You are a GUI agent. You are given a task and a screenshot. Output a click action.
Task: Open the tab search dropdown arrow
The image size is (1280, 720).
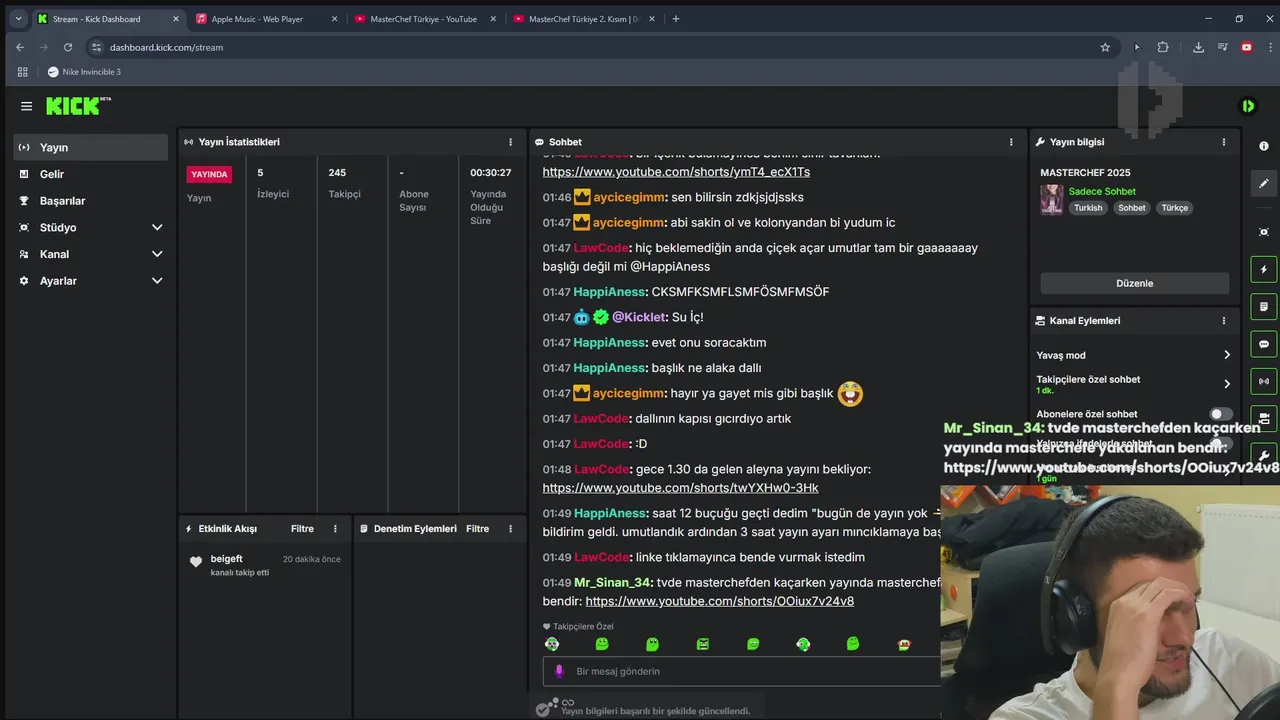tap(18, 19)
